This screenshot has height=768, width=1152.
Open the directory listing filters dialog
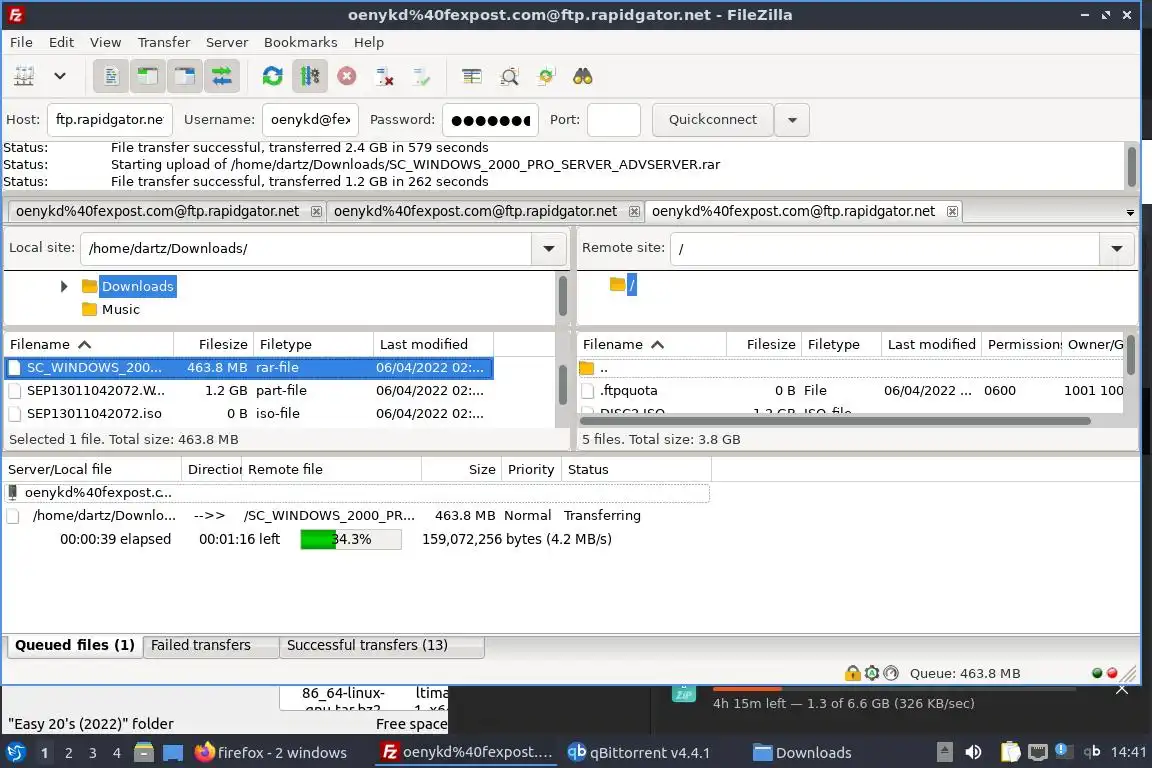pos(472,76)
